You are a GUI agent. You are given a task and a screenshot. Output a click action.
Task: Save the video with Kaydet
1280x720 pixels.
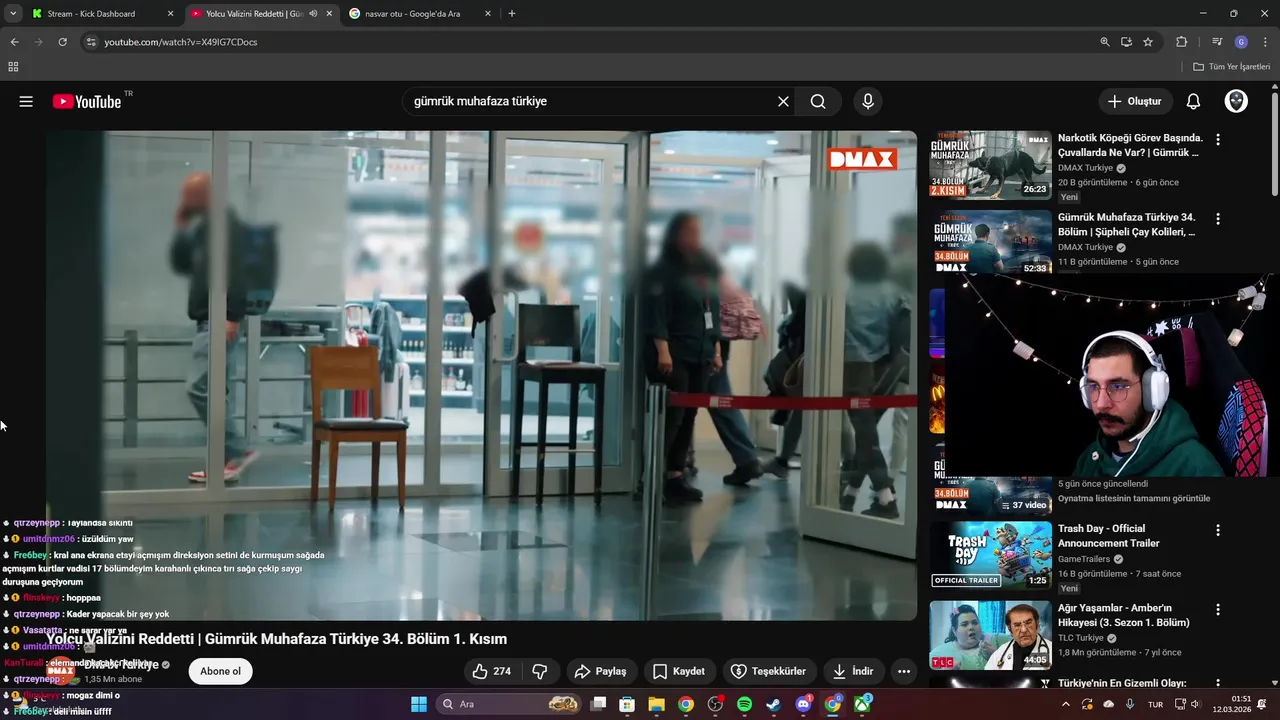[x=678, y=671]
